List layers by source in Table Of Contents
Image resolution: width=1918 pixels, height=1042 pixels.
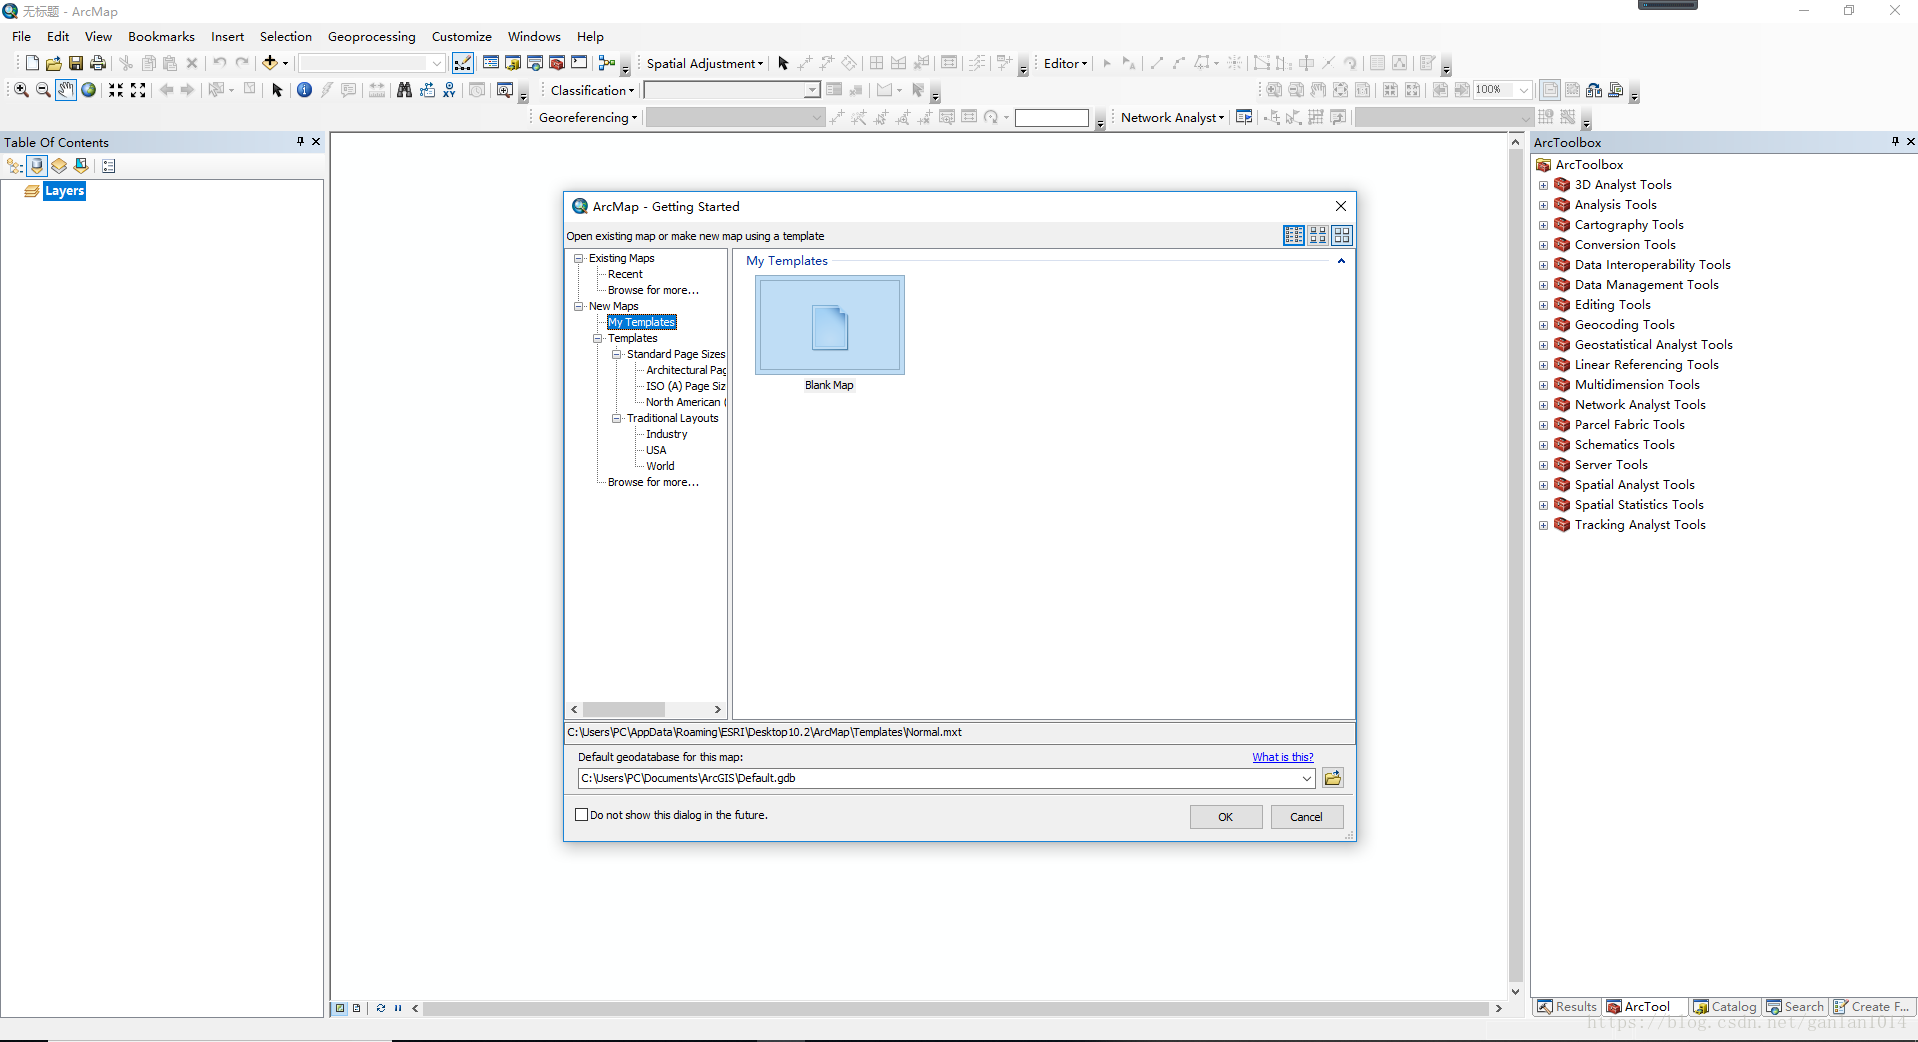(37, 166)
